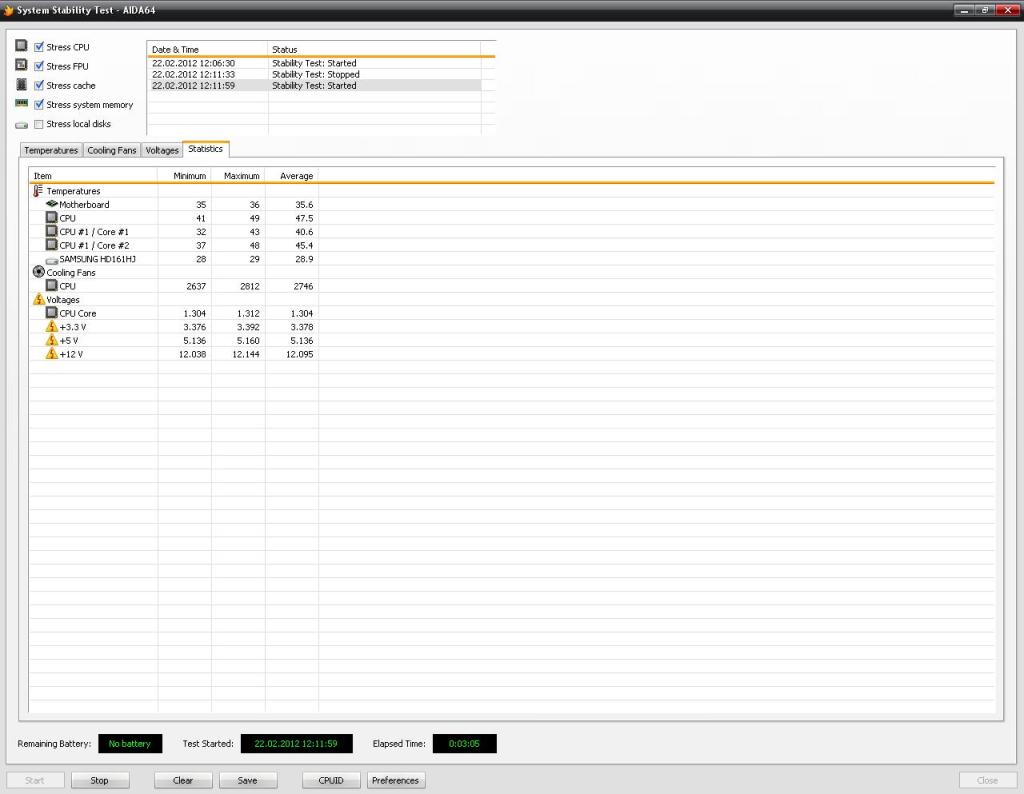The height and width of the screenshot is (794, 1024).
Task: Click the AIDA64 flame icon in title bar
Action: 8,10
